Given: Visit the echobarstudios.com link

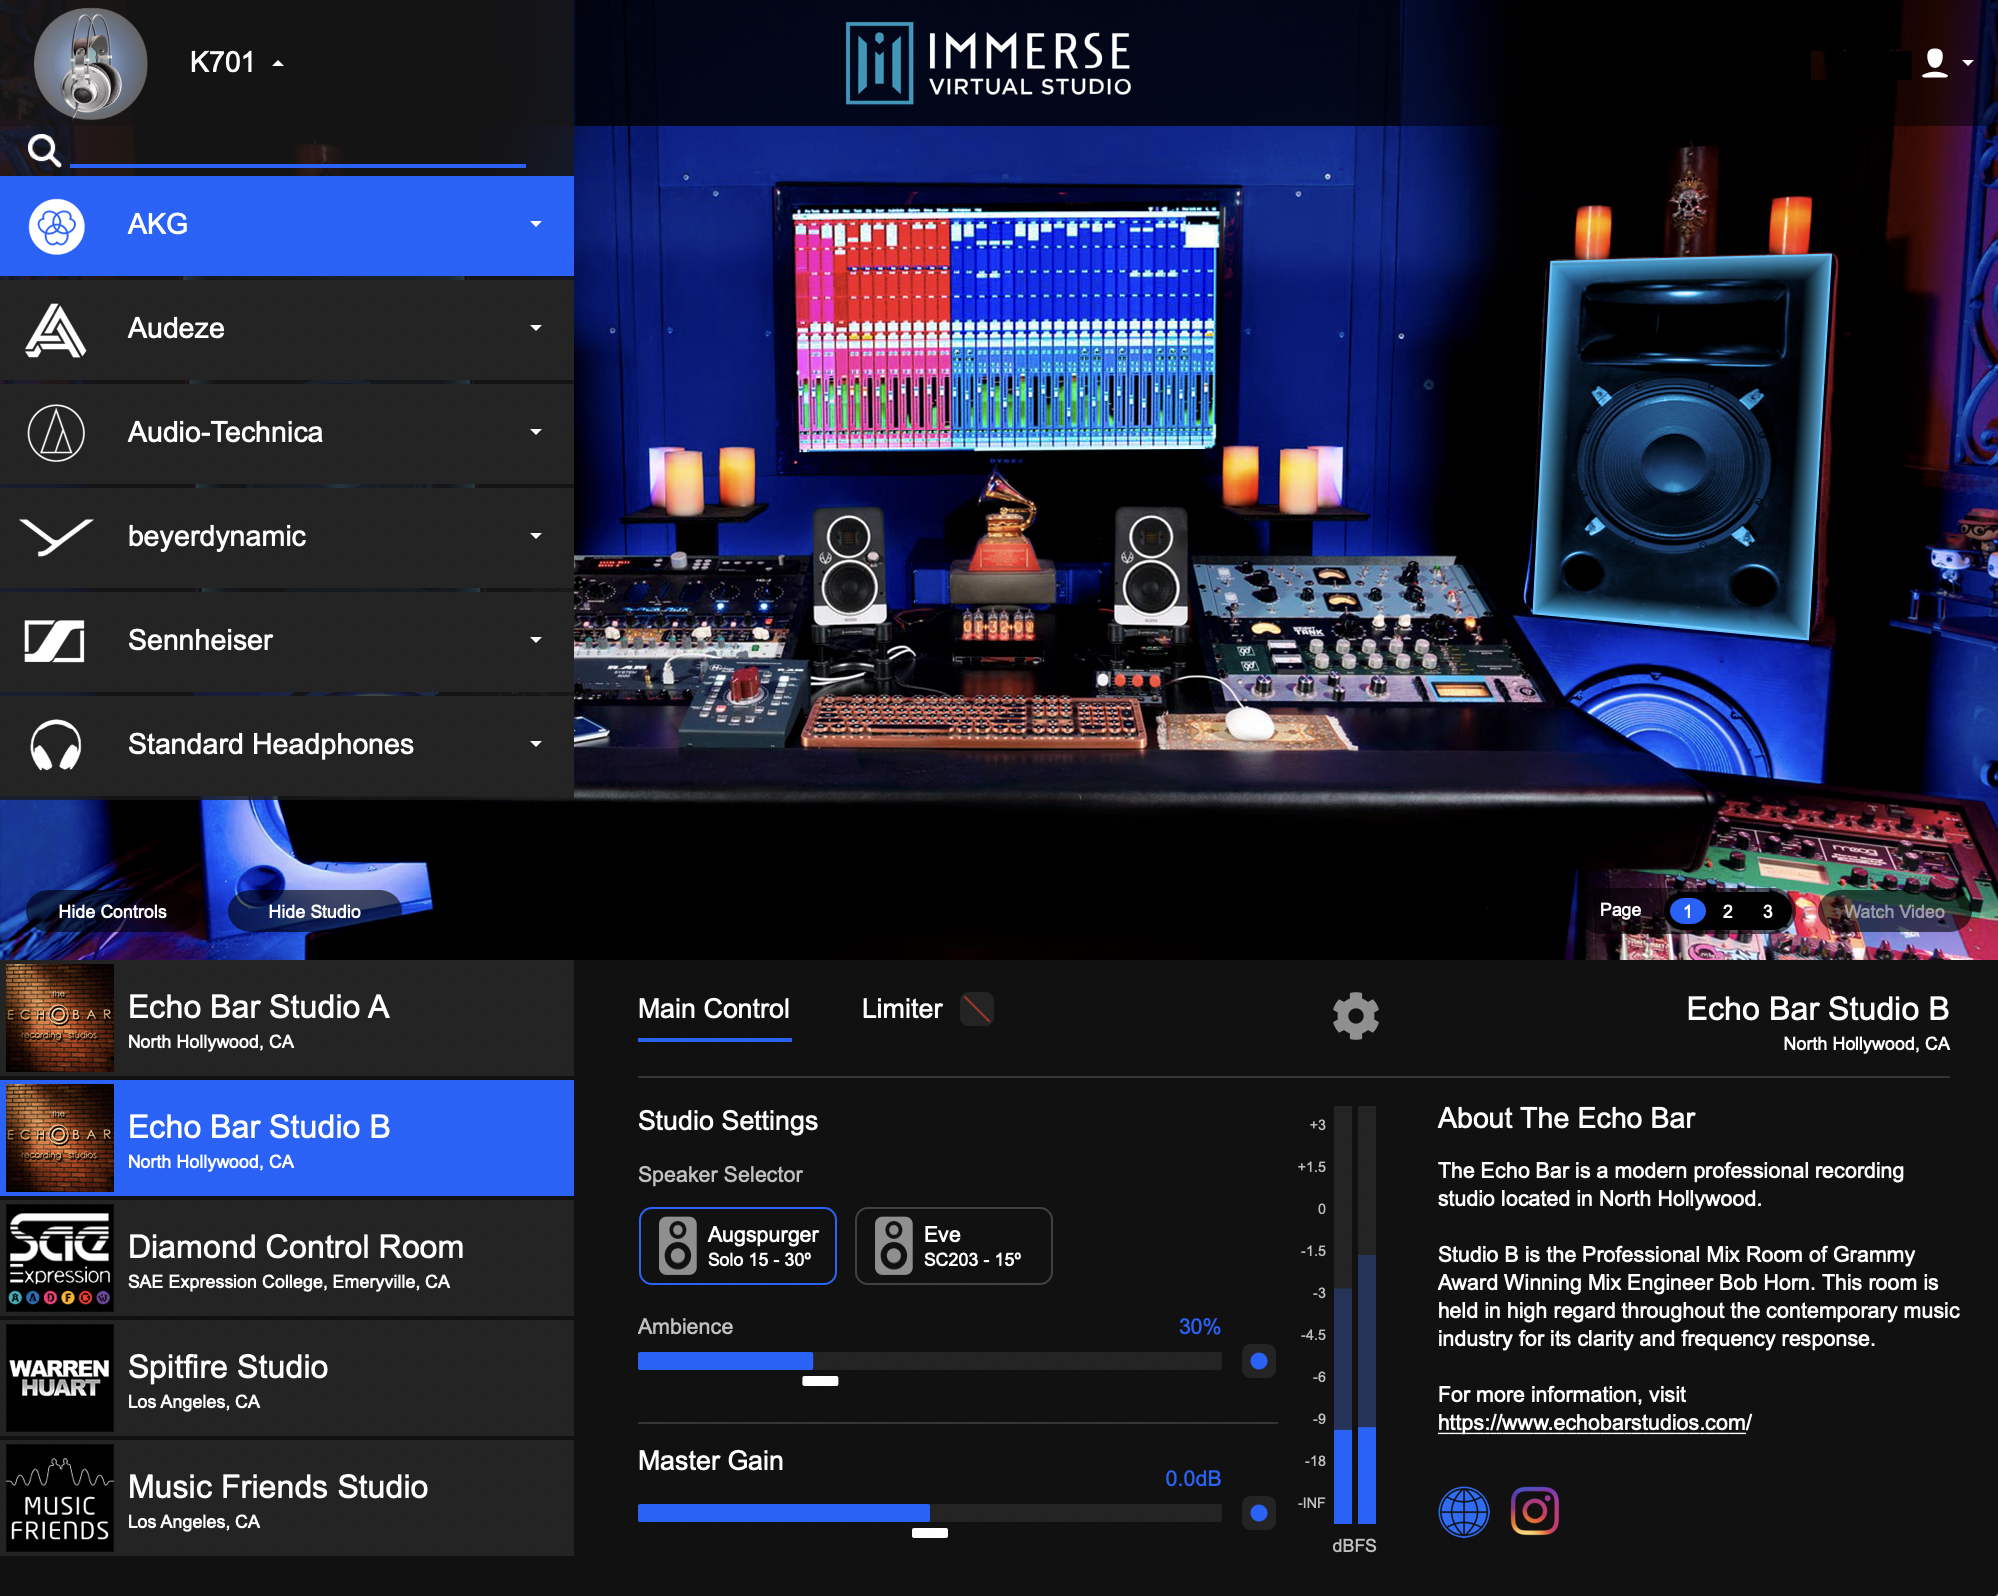Looking at the screenshot, I should (1592, 1423).
